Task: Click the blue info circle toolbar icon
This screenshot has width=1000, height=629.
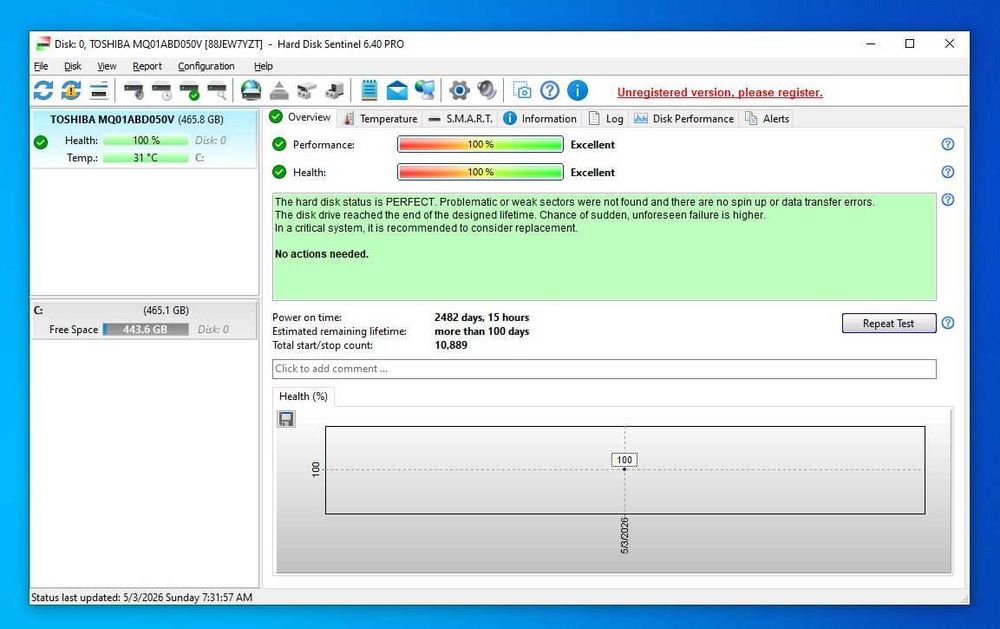Action: [x=577, y=91]
